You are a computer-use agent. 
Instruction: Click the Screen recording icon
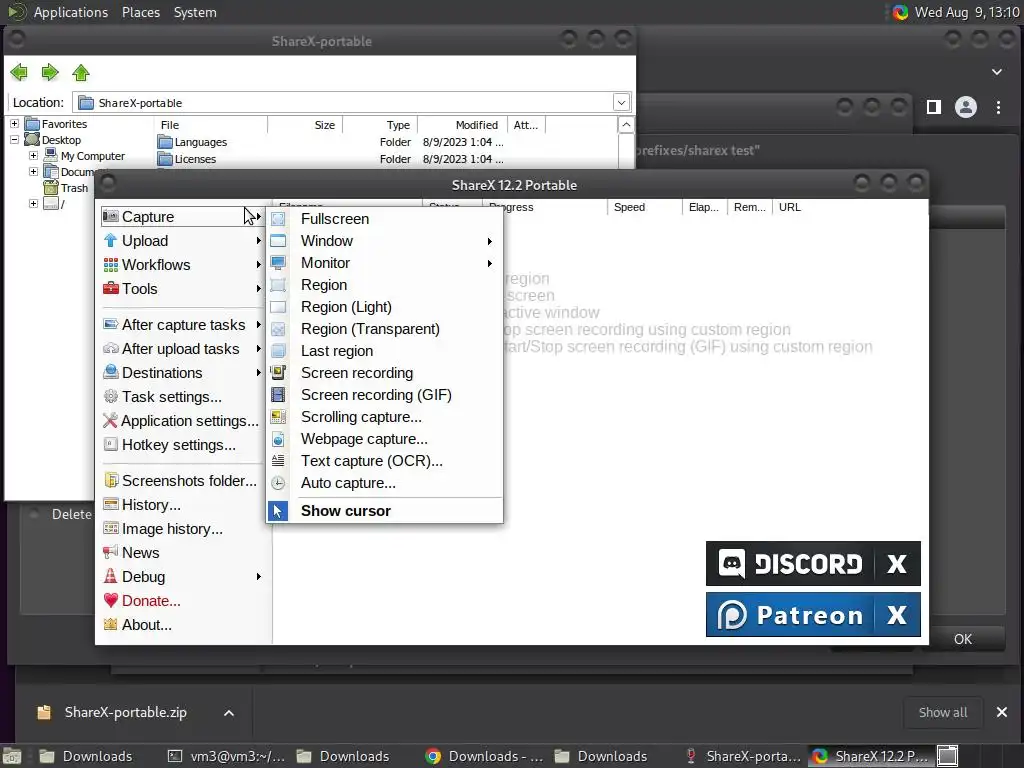point(278,373)
